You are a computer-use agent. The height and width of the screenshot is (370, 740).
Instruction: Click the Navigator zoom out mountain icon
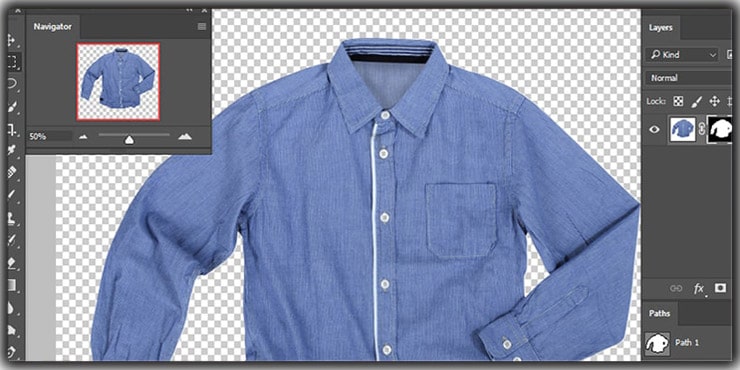pyautogui.click(x=84, y=137)
